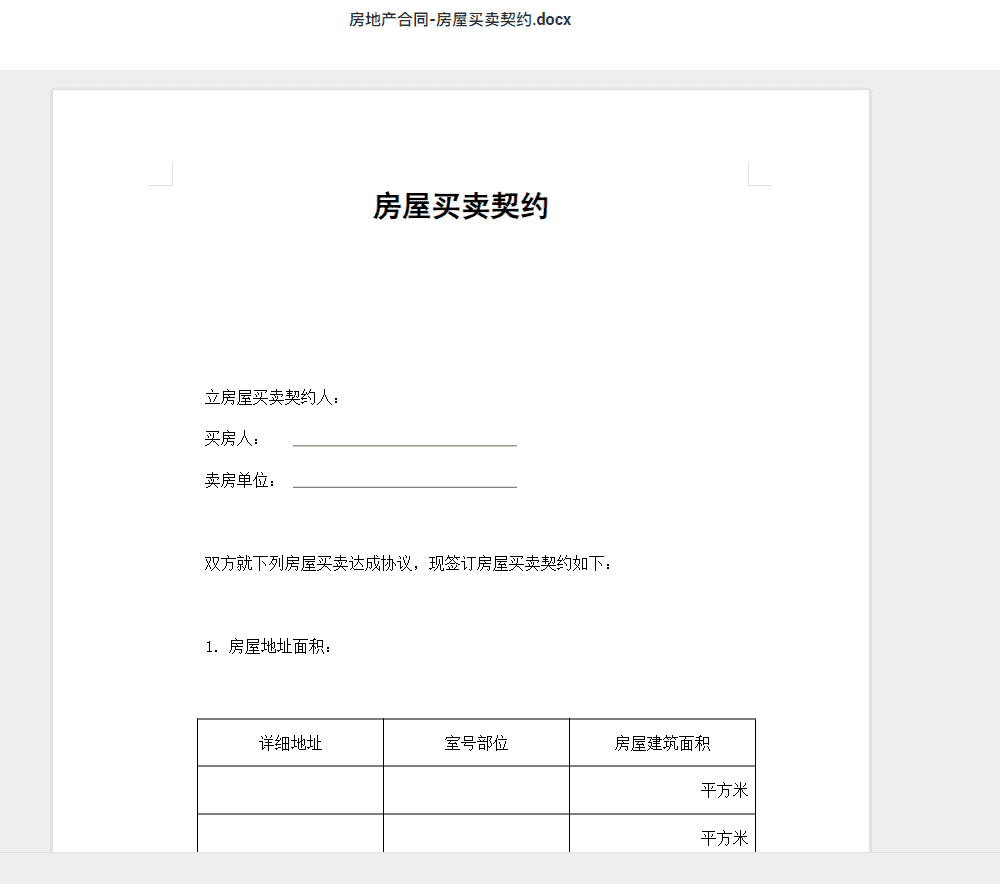The image size is (1000, 890).
Task: Click the paragraph starting 双方就下列房屋买卖达成协议
Action: (408, 564)
